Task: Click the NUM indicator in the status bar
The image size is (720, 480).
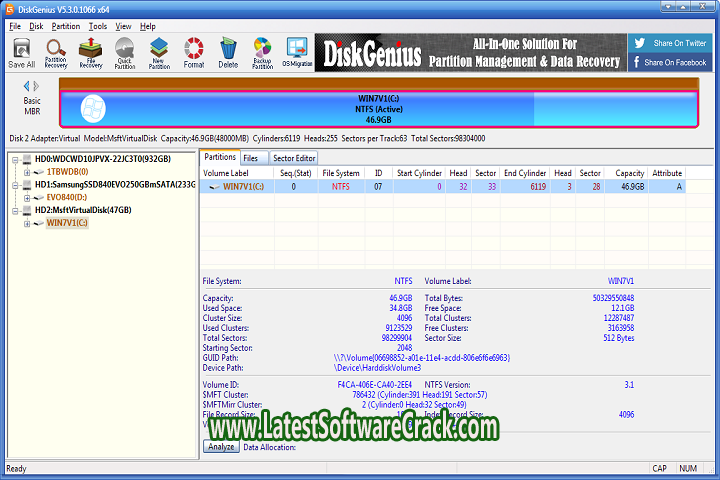Action: [x=688, y=469]
